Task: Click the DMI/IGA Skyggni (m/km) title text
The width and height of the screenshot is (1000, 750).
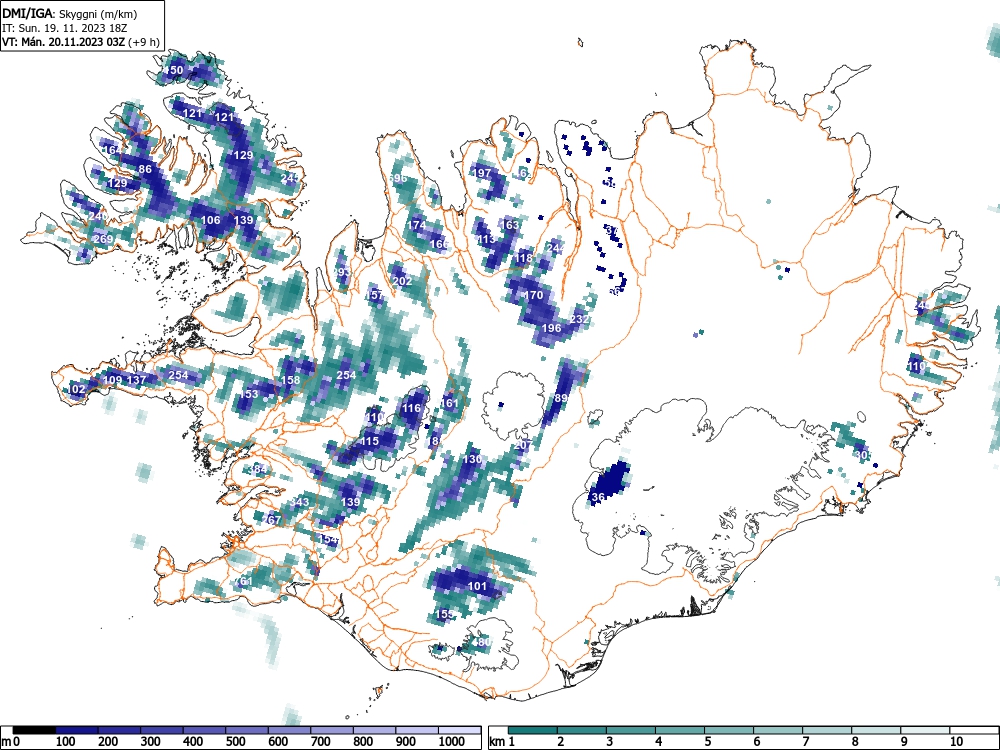Action: tap(70, 13)
